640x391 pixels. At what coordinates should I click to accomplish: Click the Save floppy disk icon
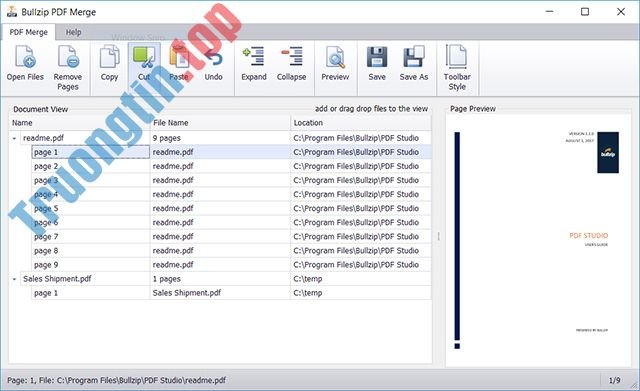pyautogui.click(x=377, y=57)
